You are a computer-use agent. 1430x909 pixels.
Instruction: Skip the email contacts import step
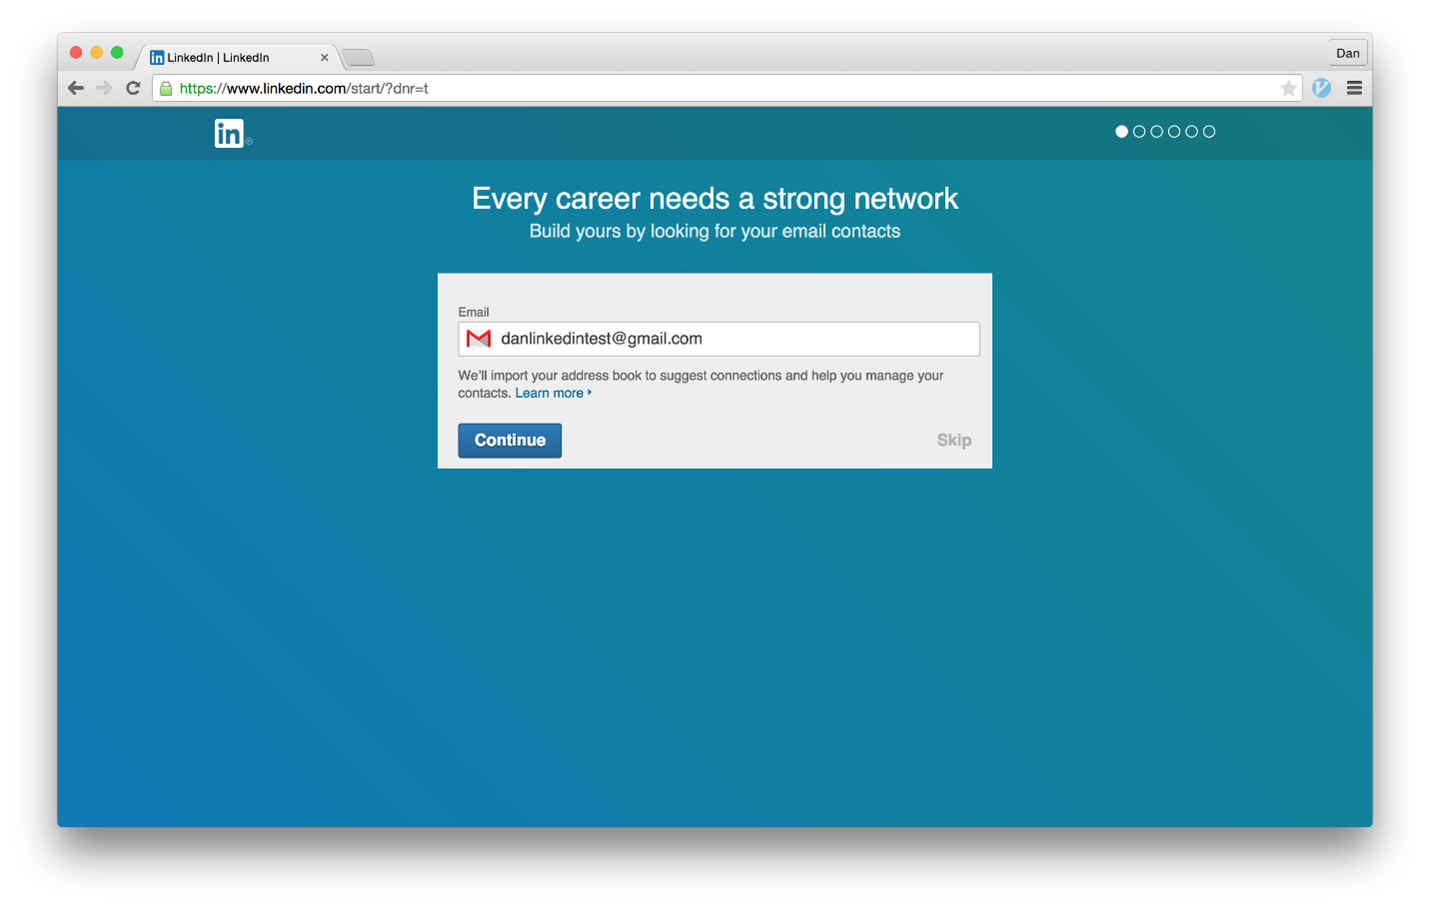coord(953,440)
